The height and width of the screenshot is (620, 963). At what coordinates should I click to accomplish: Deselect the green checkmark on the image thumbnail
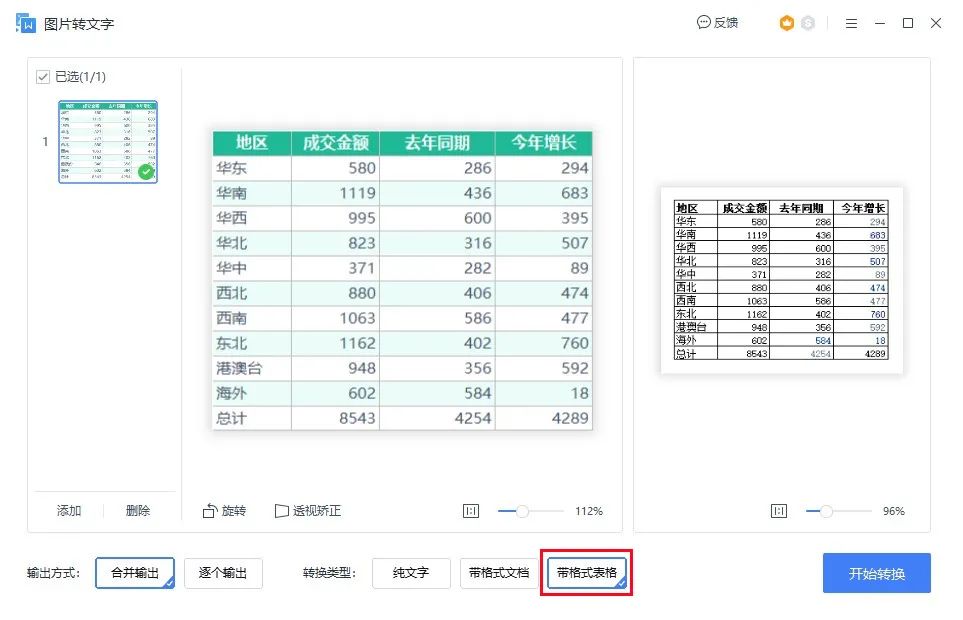pos(145,172)
